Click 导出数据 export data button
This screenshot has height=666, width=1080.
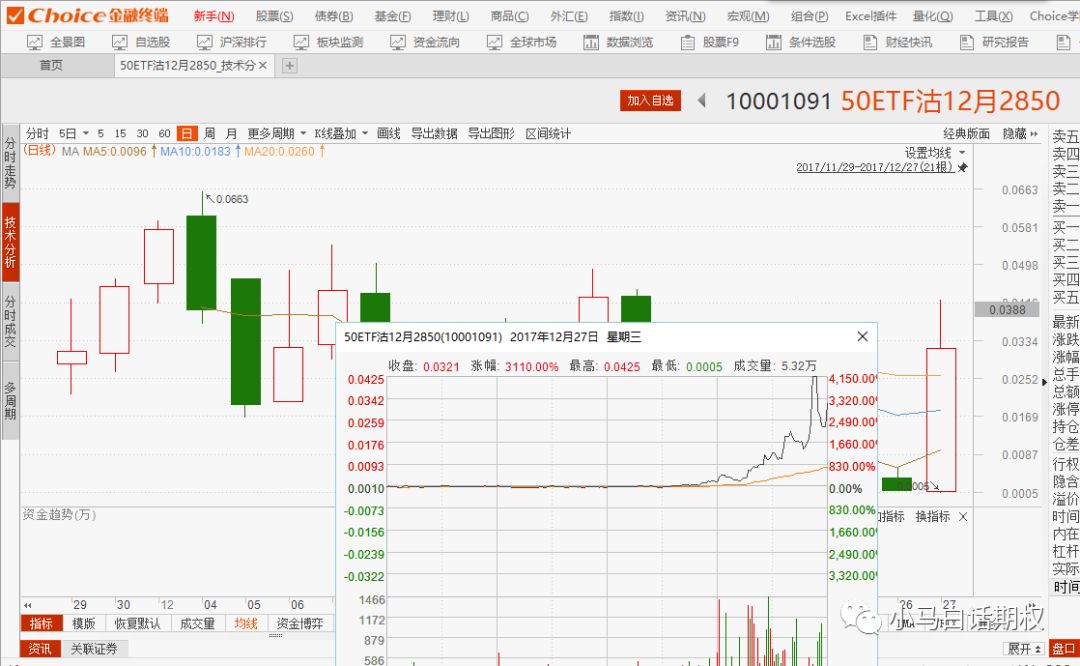(434, 133)
